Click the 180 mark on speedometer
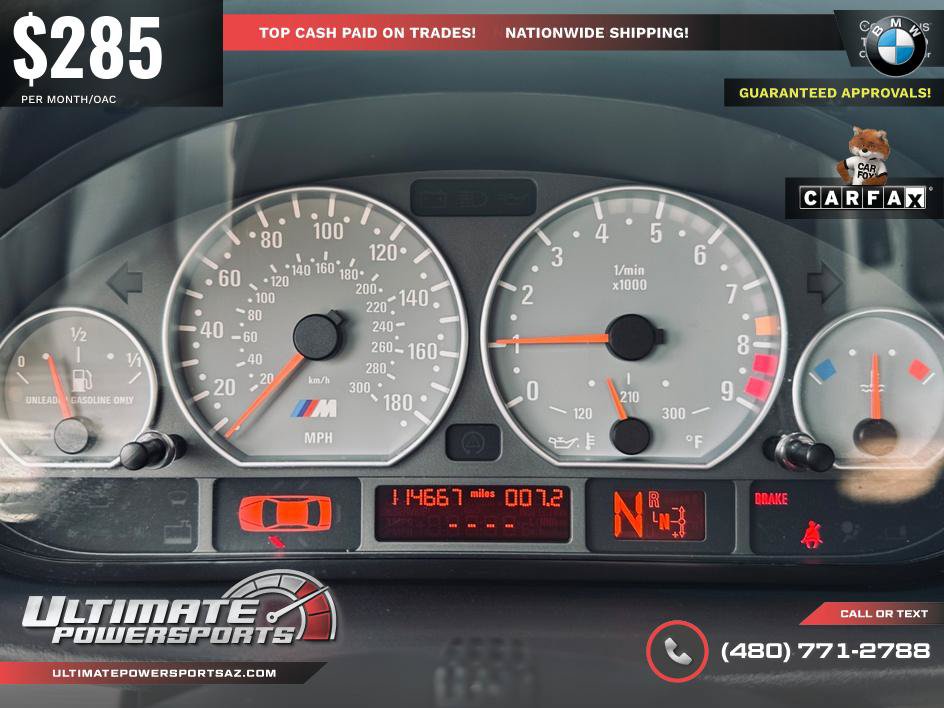Screen dimensions: 944x708 (398, 402)
